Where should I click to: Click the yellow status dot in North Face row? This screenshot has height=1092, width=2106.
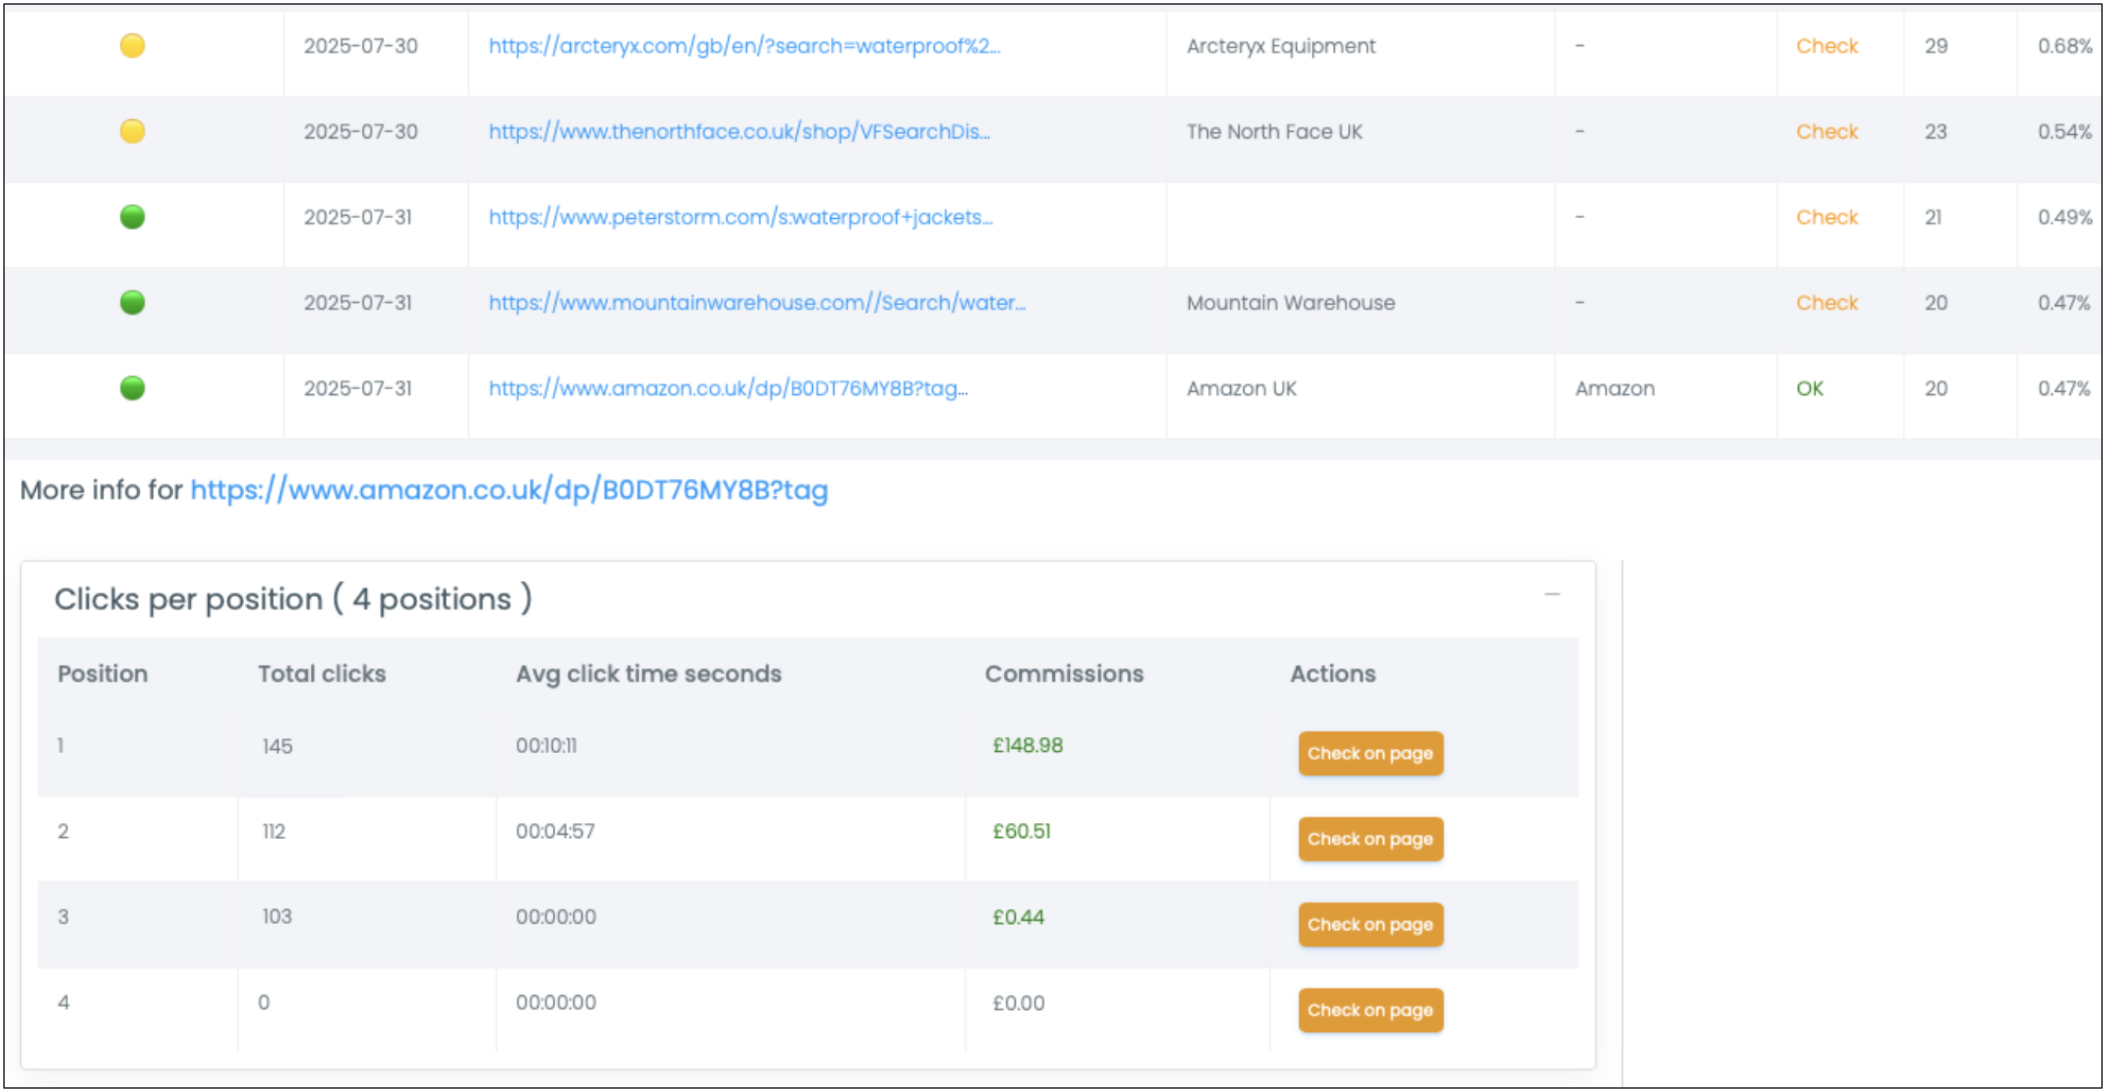pyautogui.click(x=132, y=131)
